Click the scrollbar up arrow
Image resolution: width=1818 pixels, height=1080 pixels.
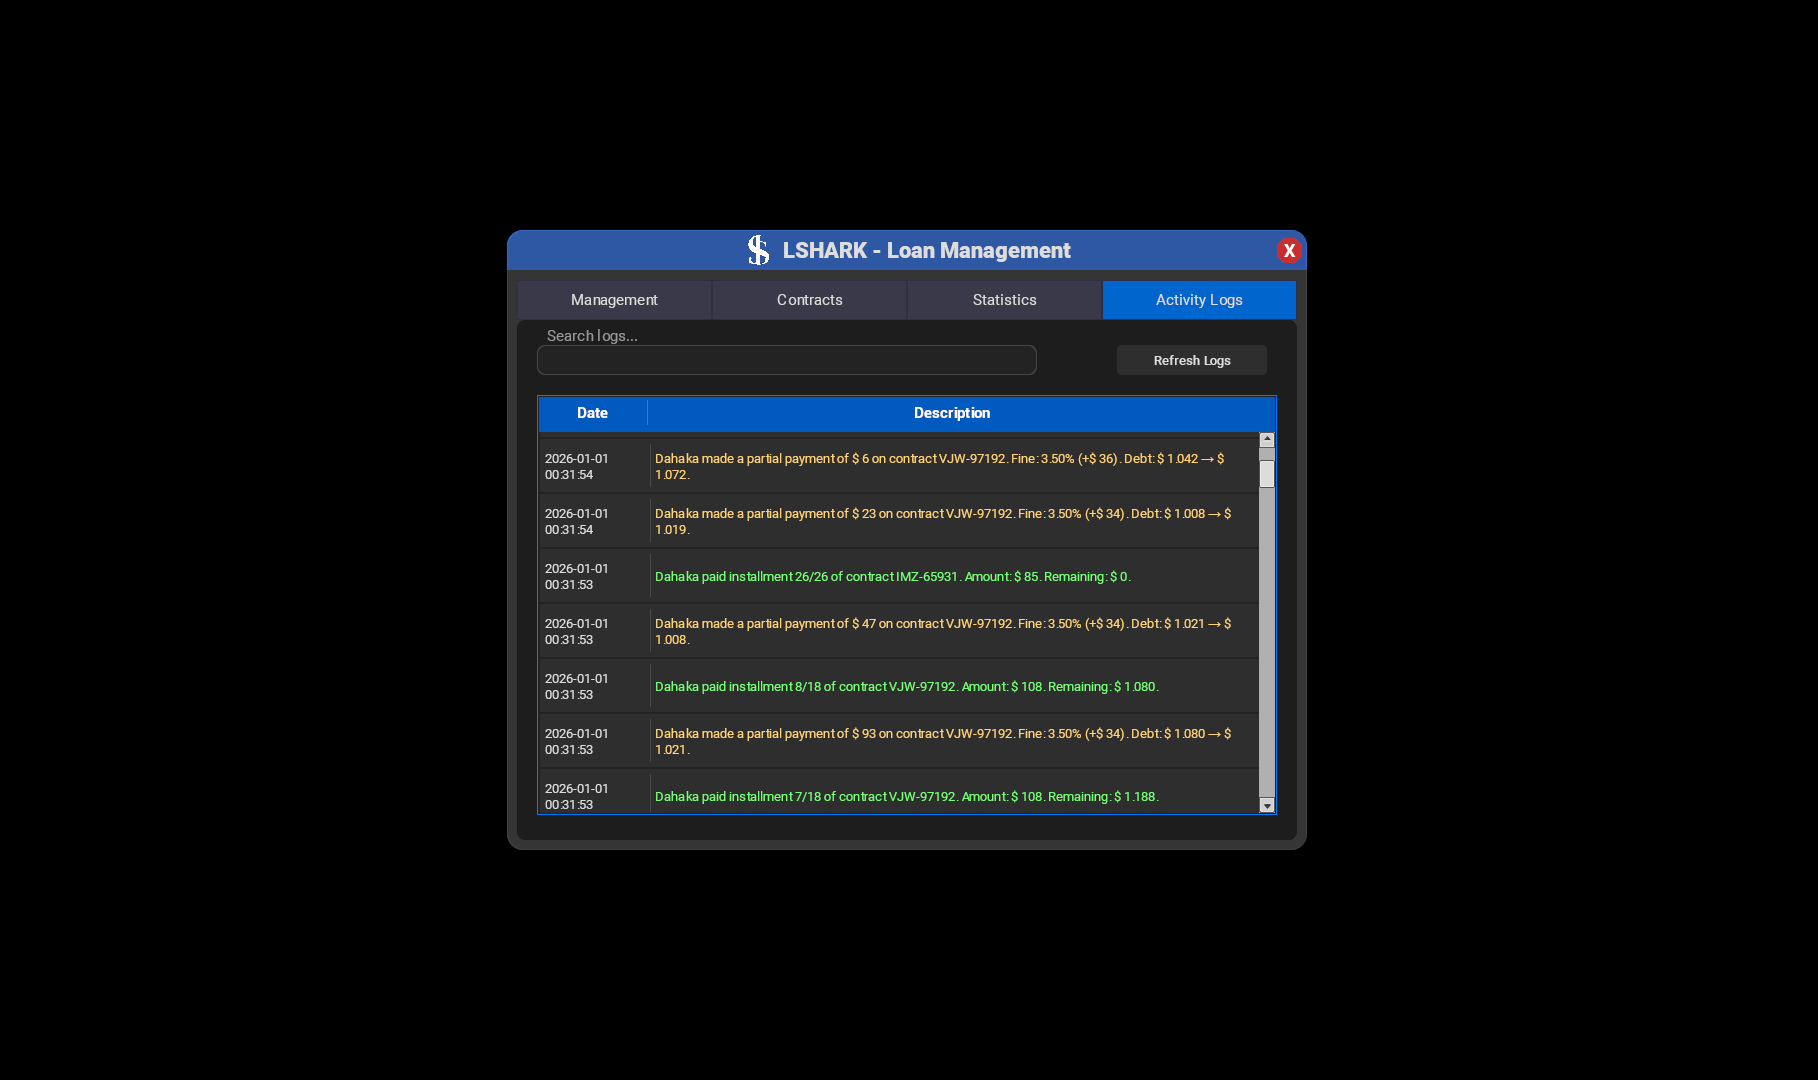pos(1267,440)
